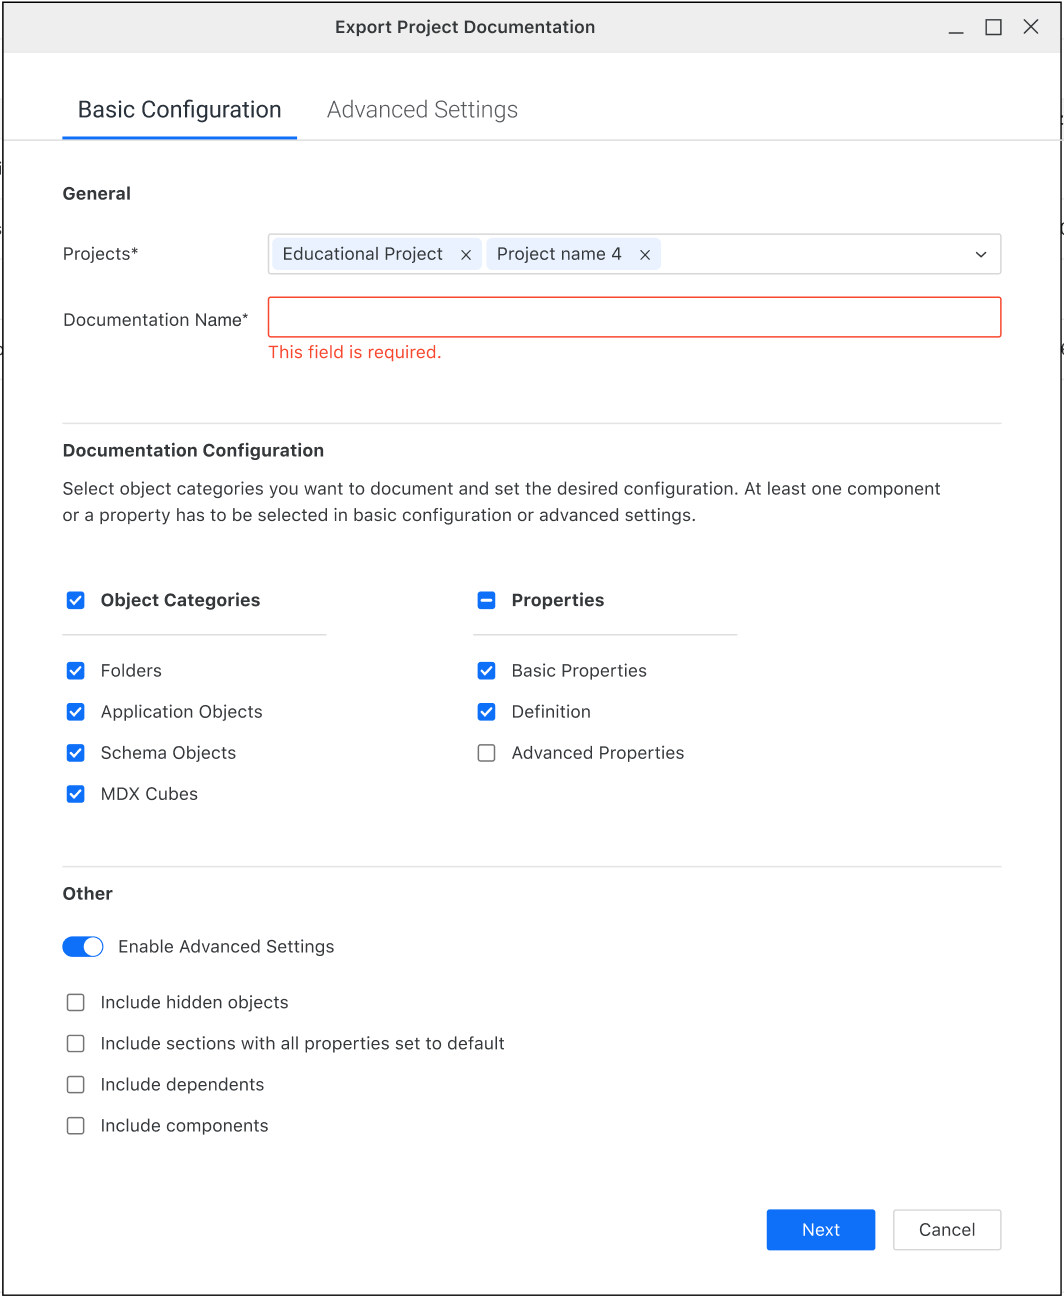
Task: Turn off Enable Advanced Settings toggle
Action: (x=83, y=947)
